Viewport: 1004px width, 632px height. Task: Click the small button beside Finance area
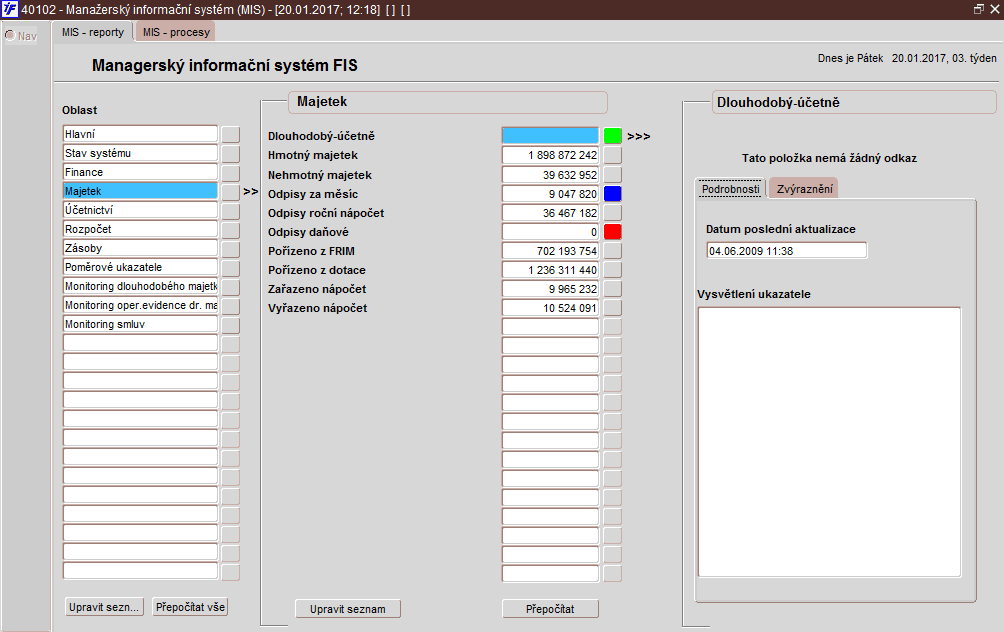click(230, 172)
